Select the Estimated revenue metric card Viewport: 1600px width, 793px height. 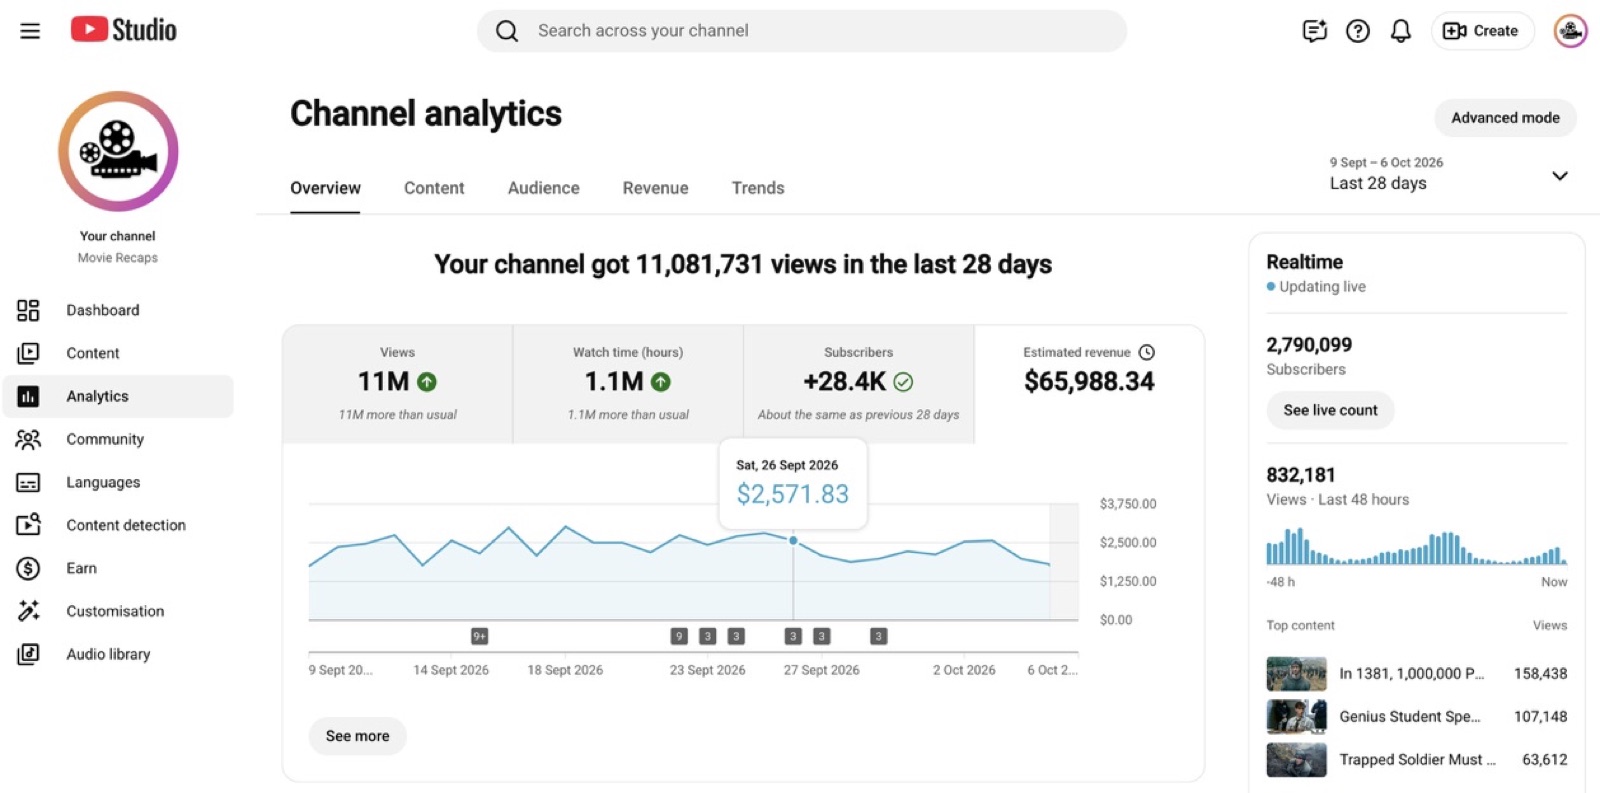pos(1089,384)
